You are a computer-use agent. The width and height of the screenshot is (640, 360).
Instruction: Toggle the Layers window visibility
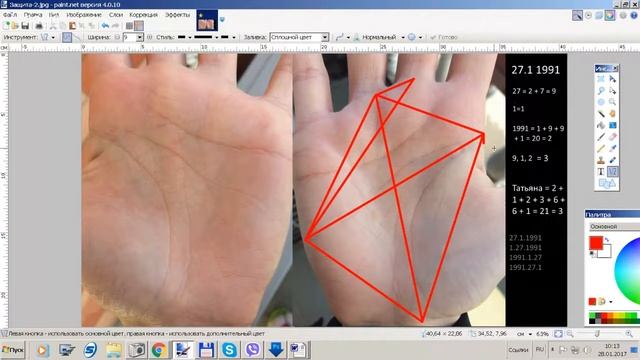click(x=599, y=16)
